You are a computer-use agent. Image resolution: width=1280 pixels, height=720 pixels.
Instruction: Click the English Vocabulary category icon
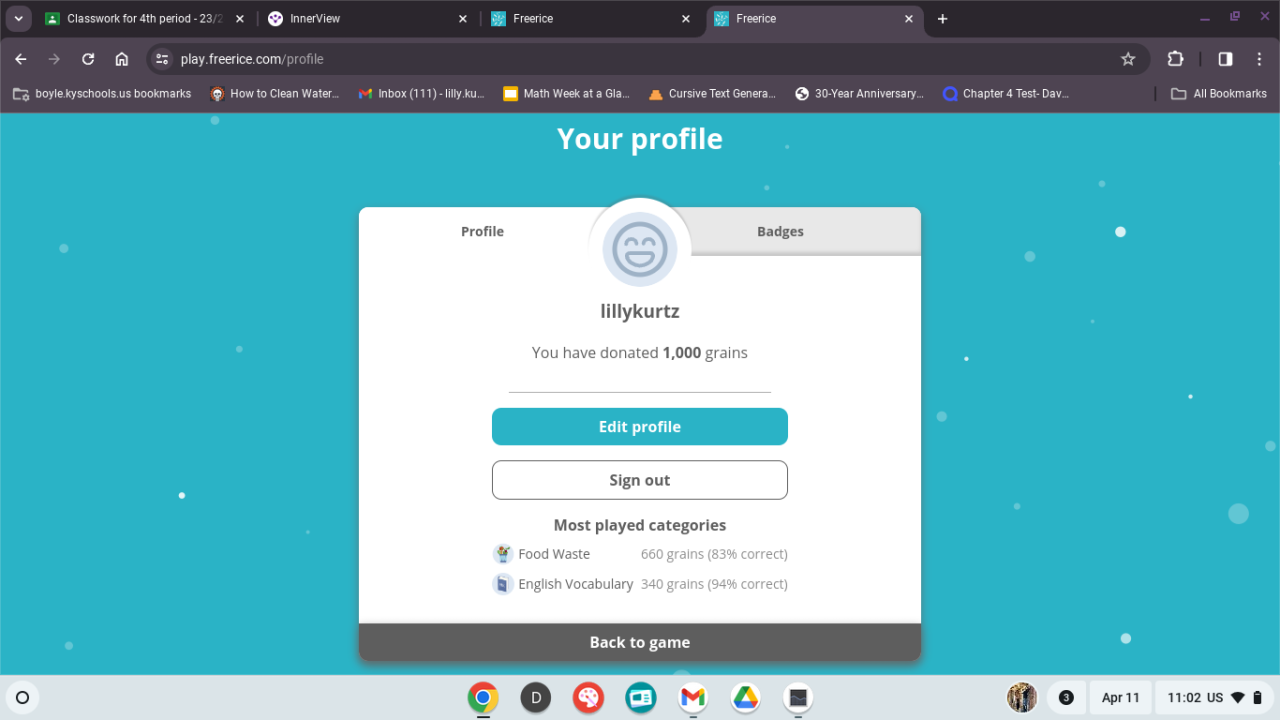coord(503,584)
